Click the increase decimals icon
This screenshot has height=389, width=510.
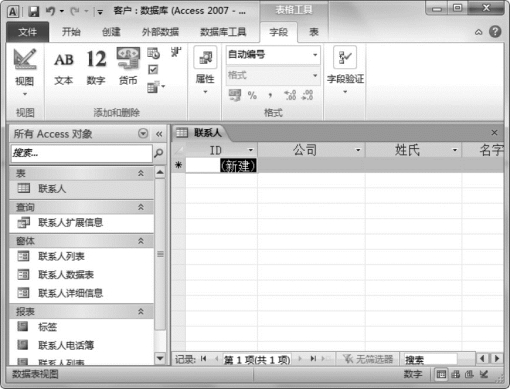click(290, 95)
